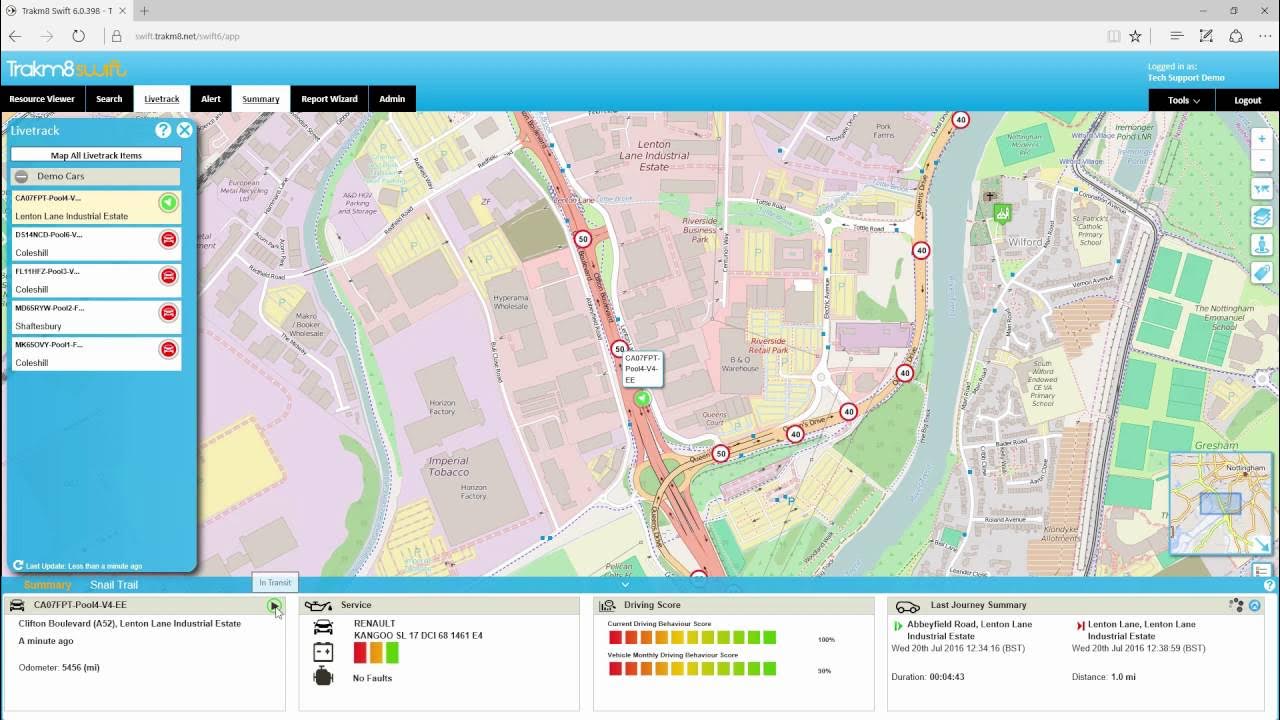
Task: Open the Summary menu tab
Action: [x=261, y=99]
